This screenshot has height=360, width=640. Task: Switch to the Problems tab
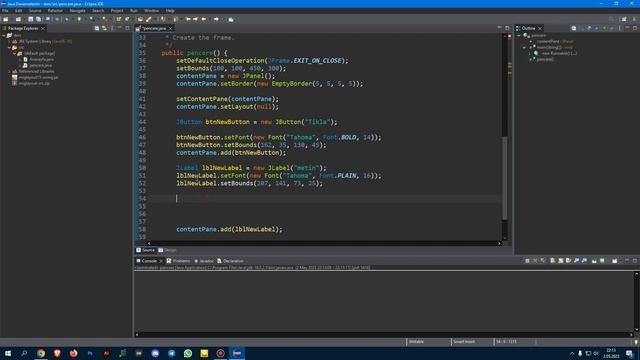[x=178, y=260]
